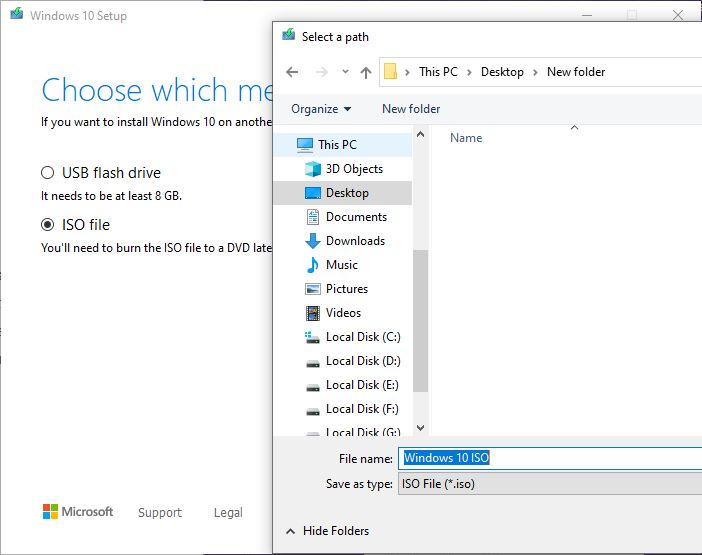
Task: Select 3D Objects folder icon
Action: point(312,169)
